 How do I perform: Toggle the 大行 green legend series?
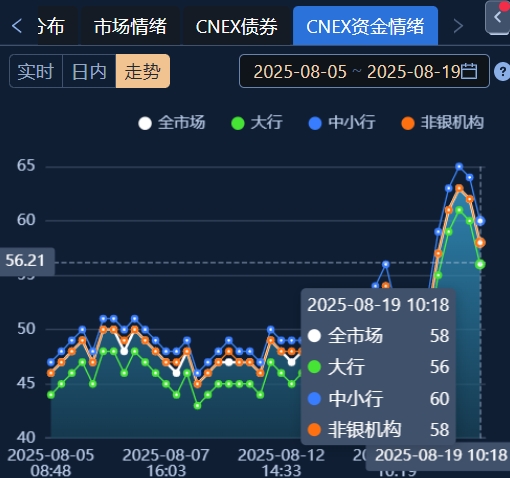pyautogui.click(x=257, y=123)
